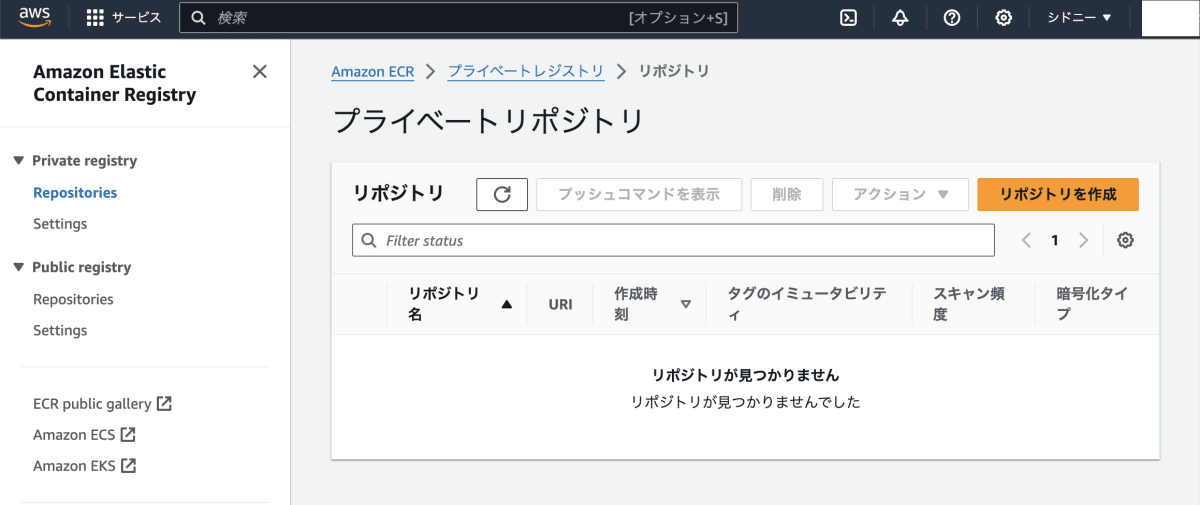Click the 検索 search box
Screen dimensions: 1200x505
point(458,18)
